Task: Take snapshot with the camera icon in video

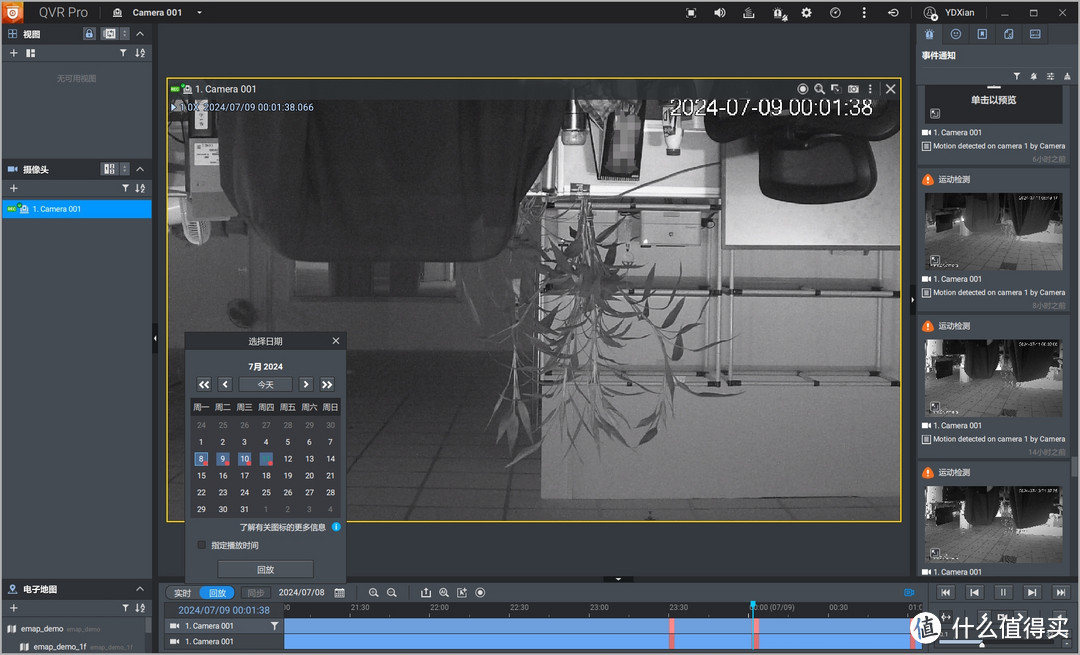Action: pyautogui.click(x=853, y=89)
